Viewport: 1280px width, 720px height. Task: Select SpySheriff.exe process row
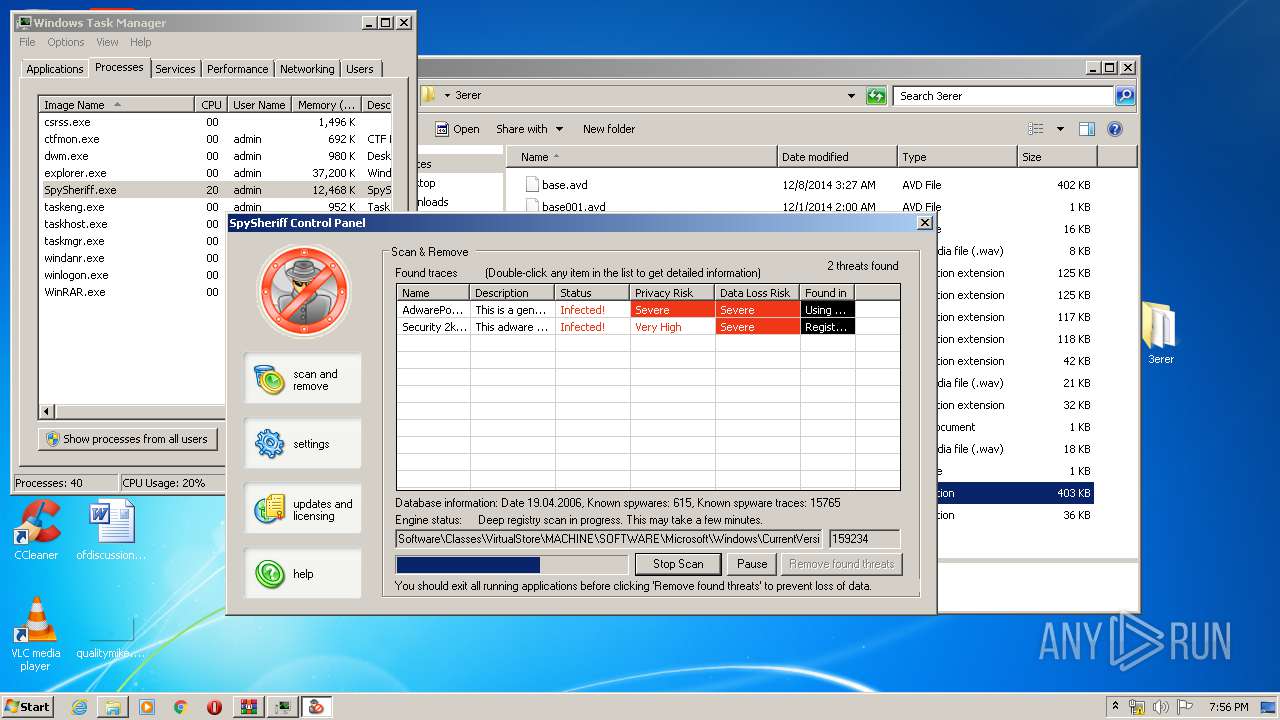215,190
